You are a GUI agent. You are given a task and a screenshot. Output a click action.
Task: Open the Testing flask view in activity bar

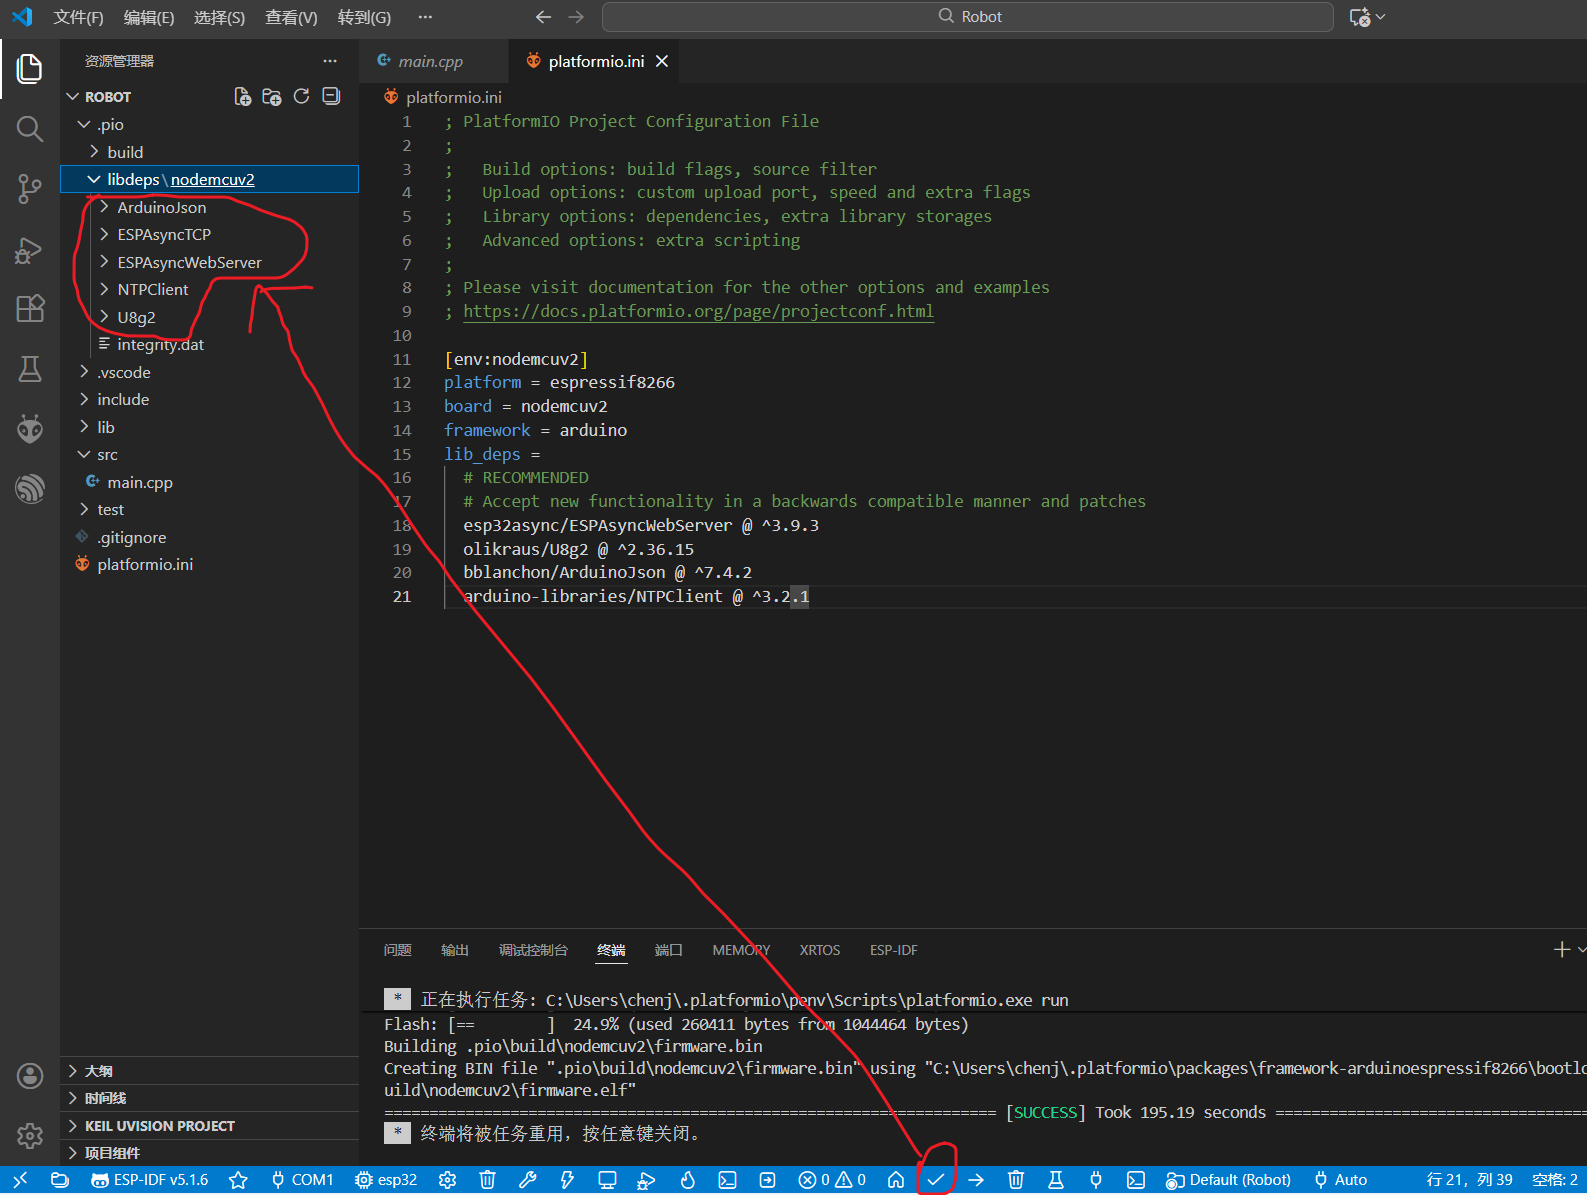30,369
